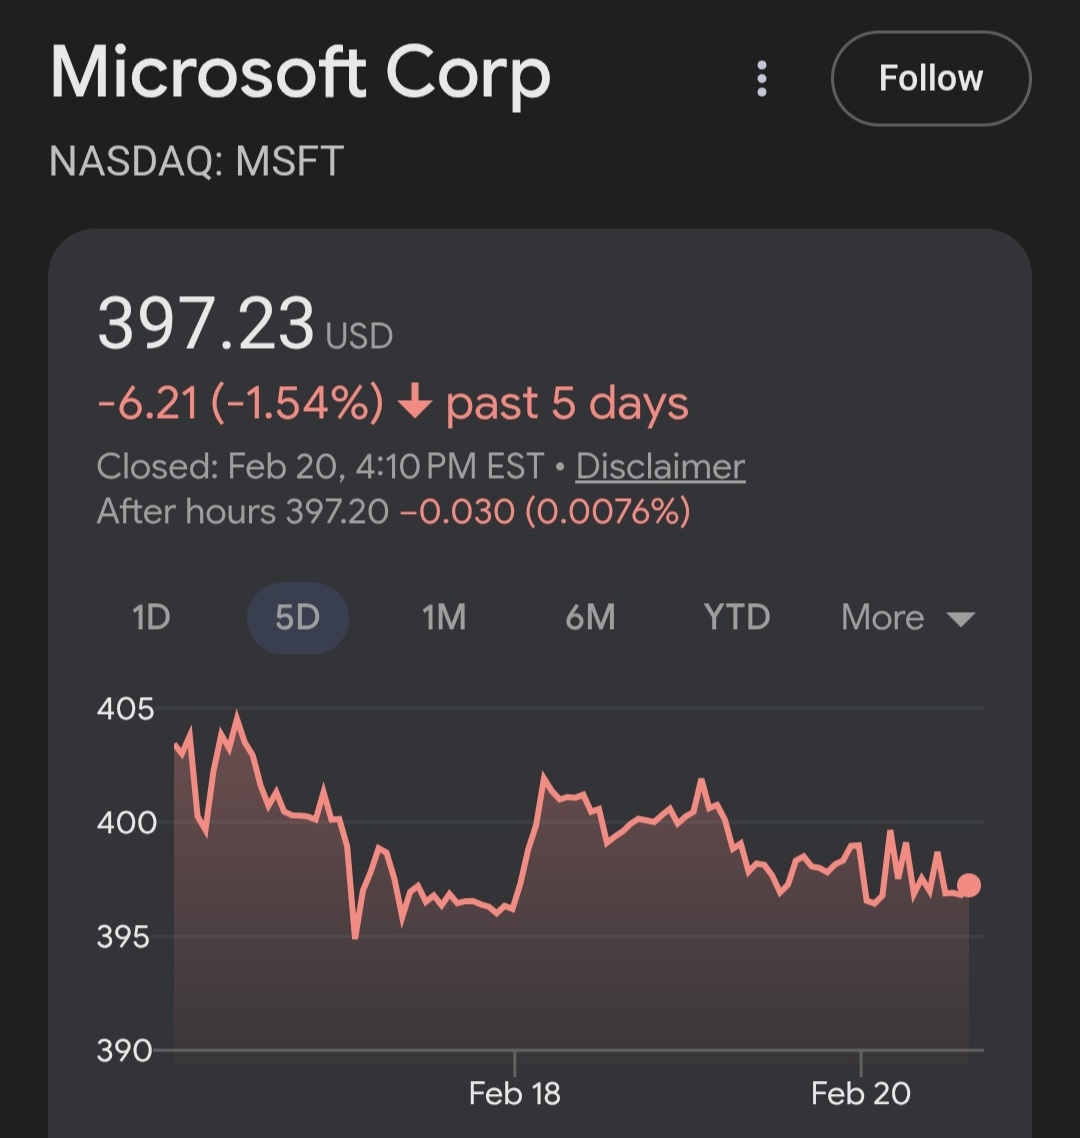Click the Feb 18 axis label
The width and height of the screenshot is (1080, 1138).
[514, 1093]
